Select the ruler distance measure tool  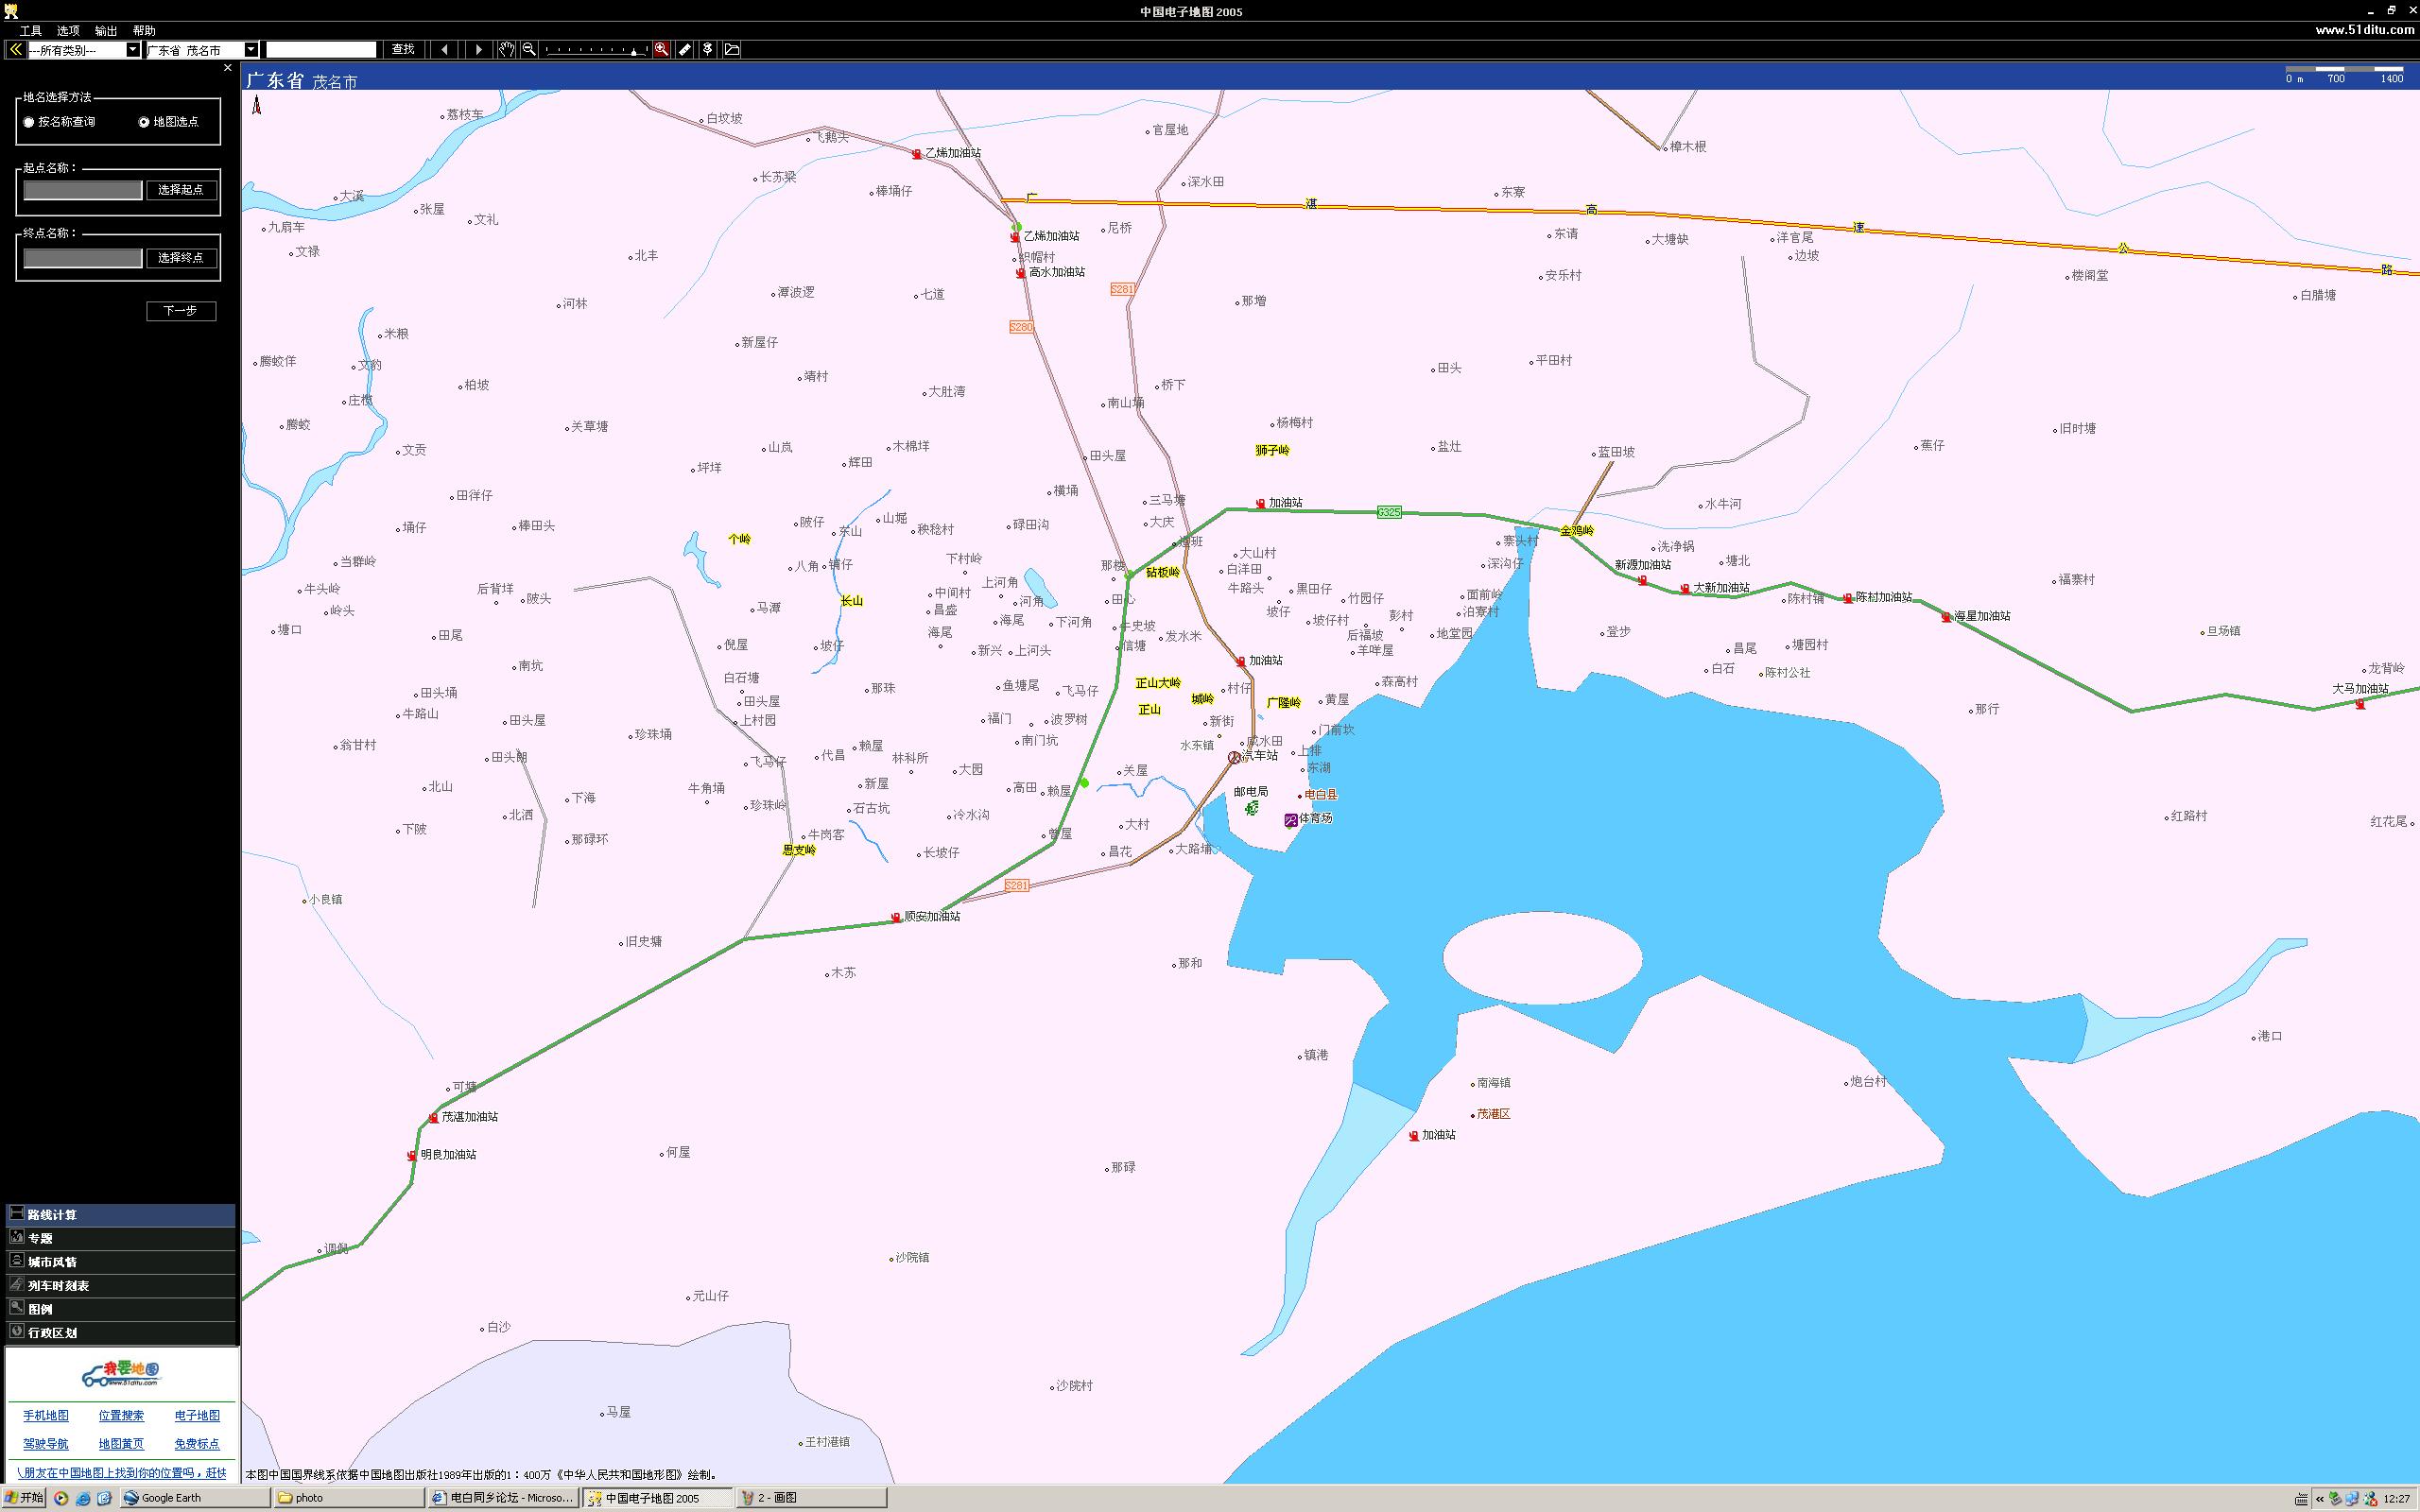(x=685, y=49)
